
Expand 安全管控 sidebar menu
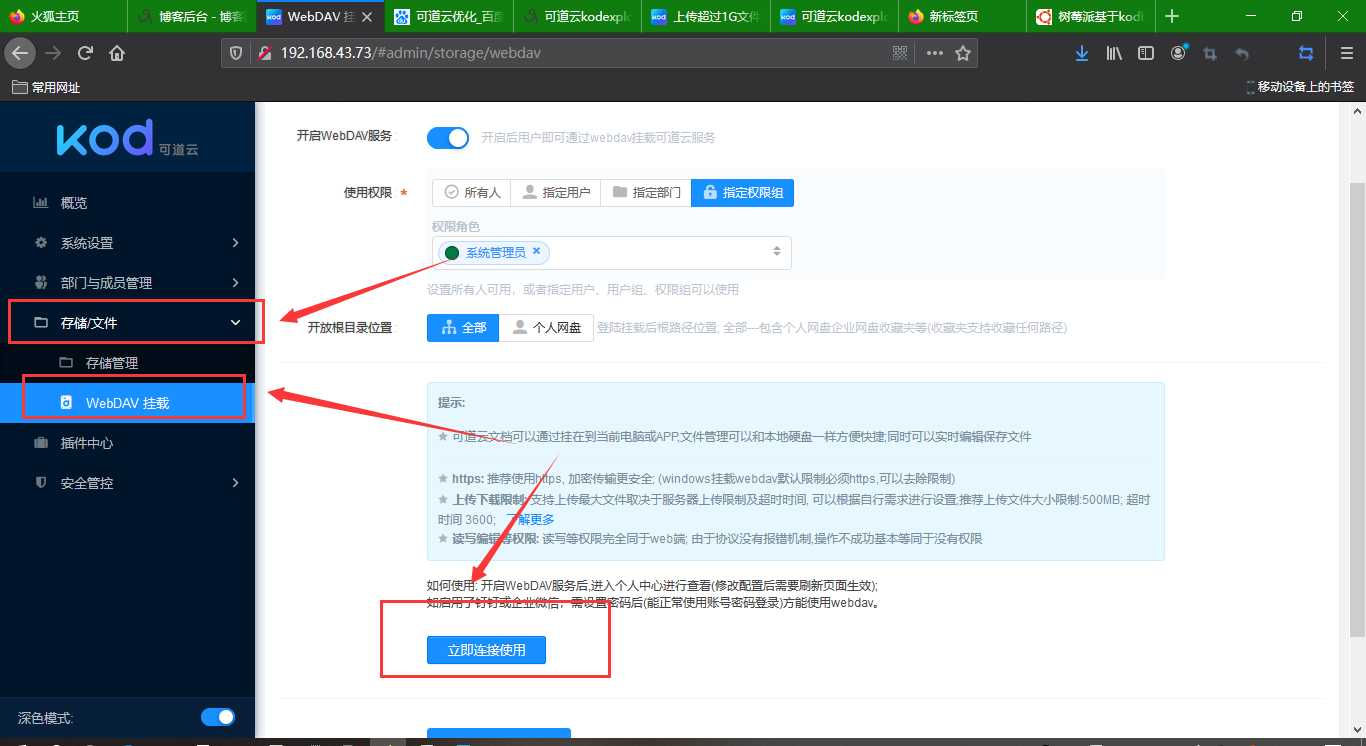click(127, 483)
